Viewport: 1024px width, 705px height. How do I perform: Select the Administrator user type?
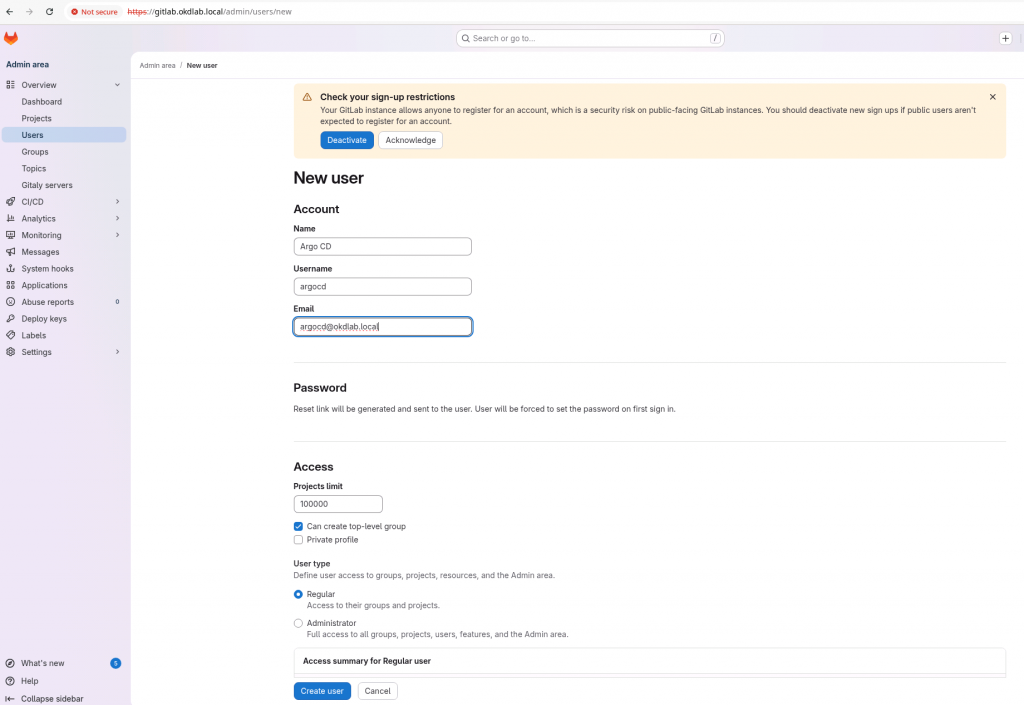pos(298,623)
